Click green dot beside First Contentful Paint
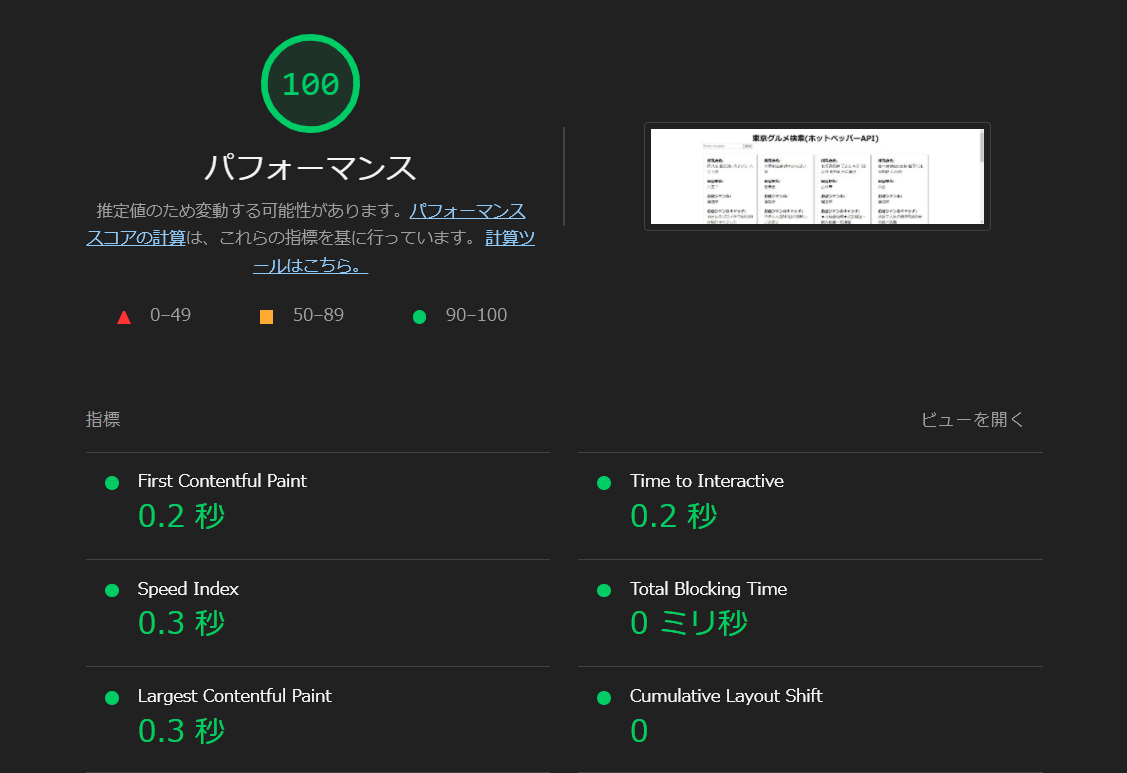The image size is (1127, 773). click(x=112, y=482)
